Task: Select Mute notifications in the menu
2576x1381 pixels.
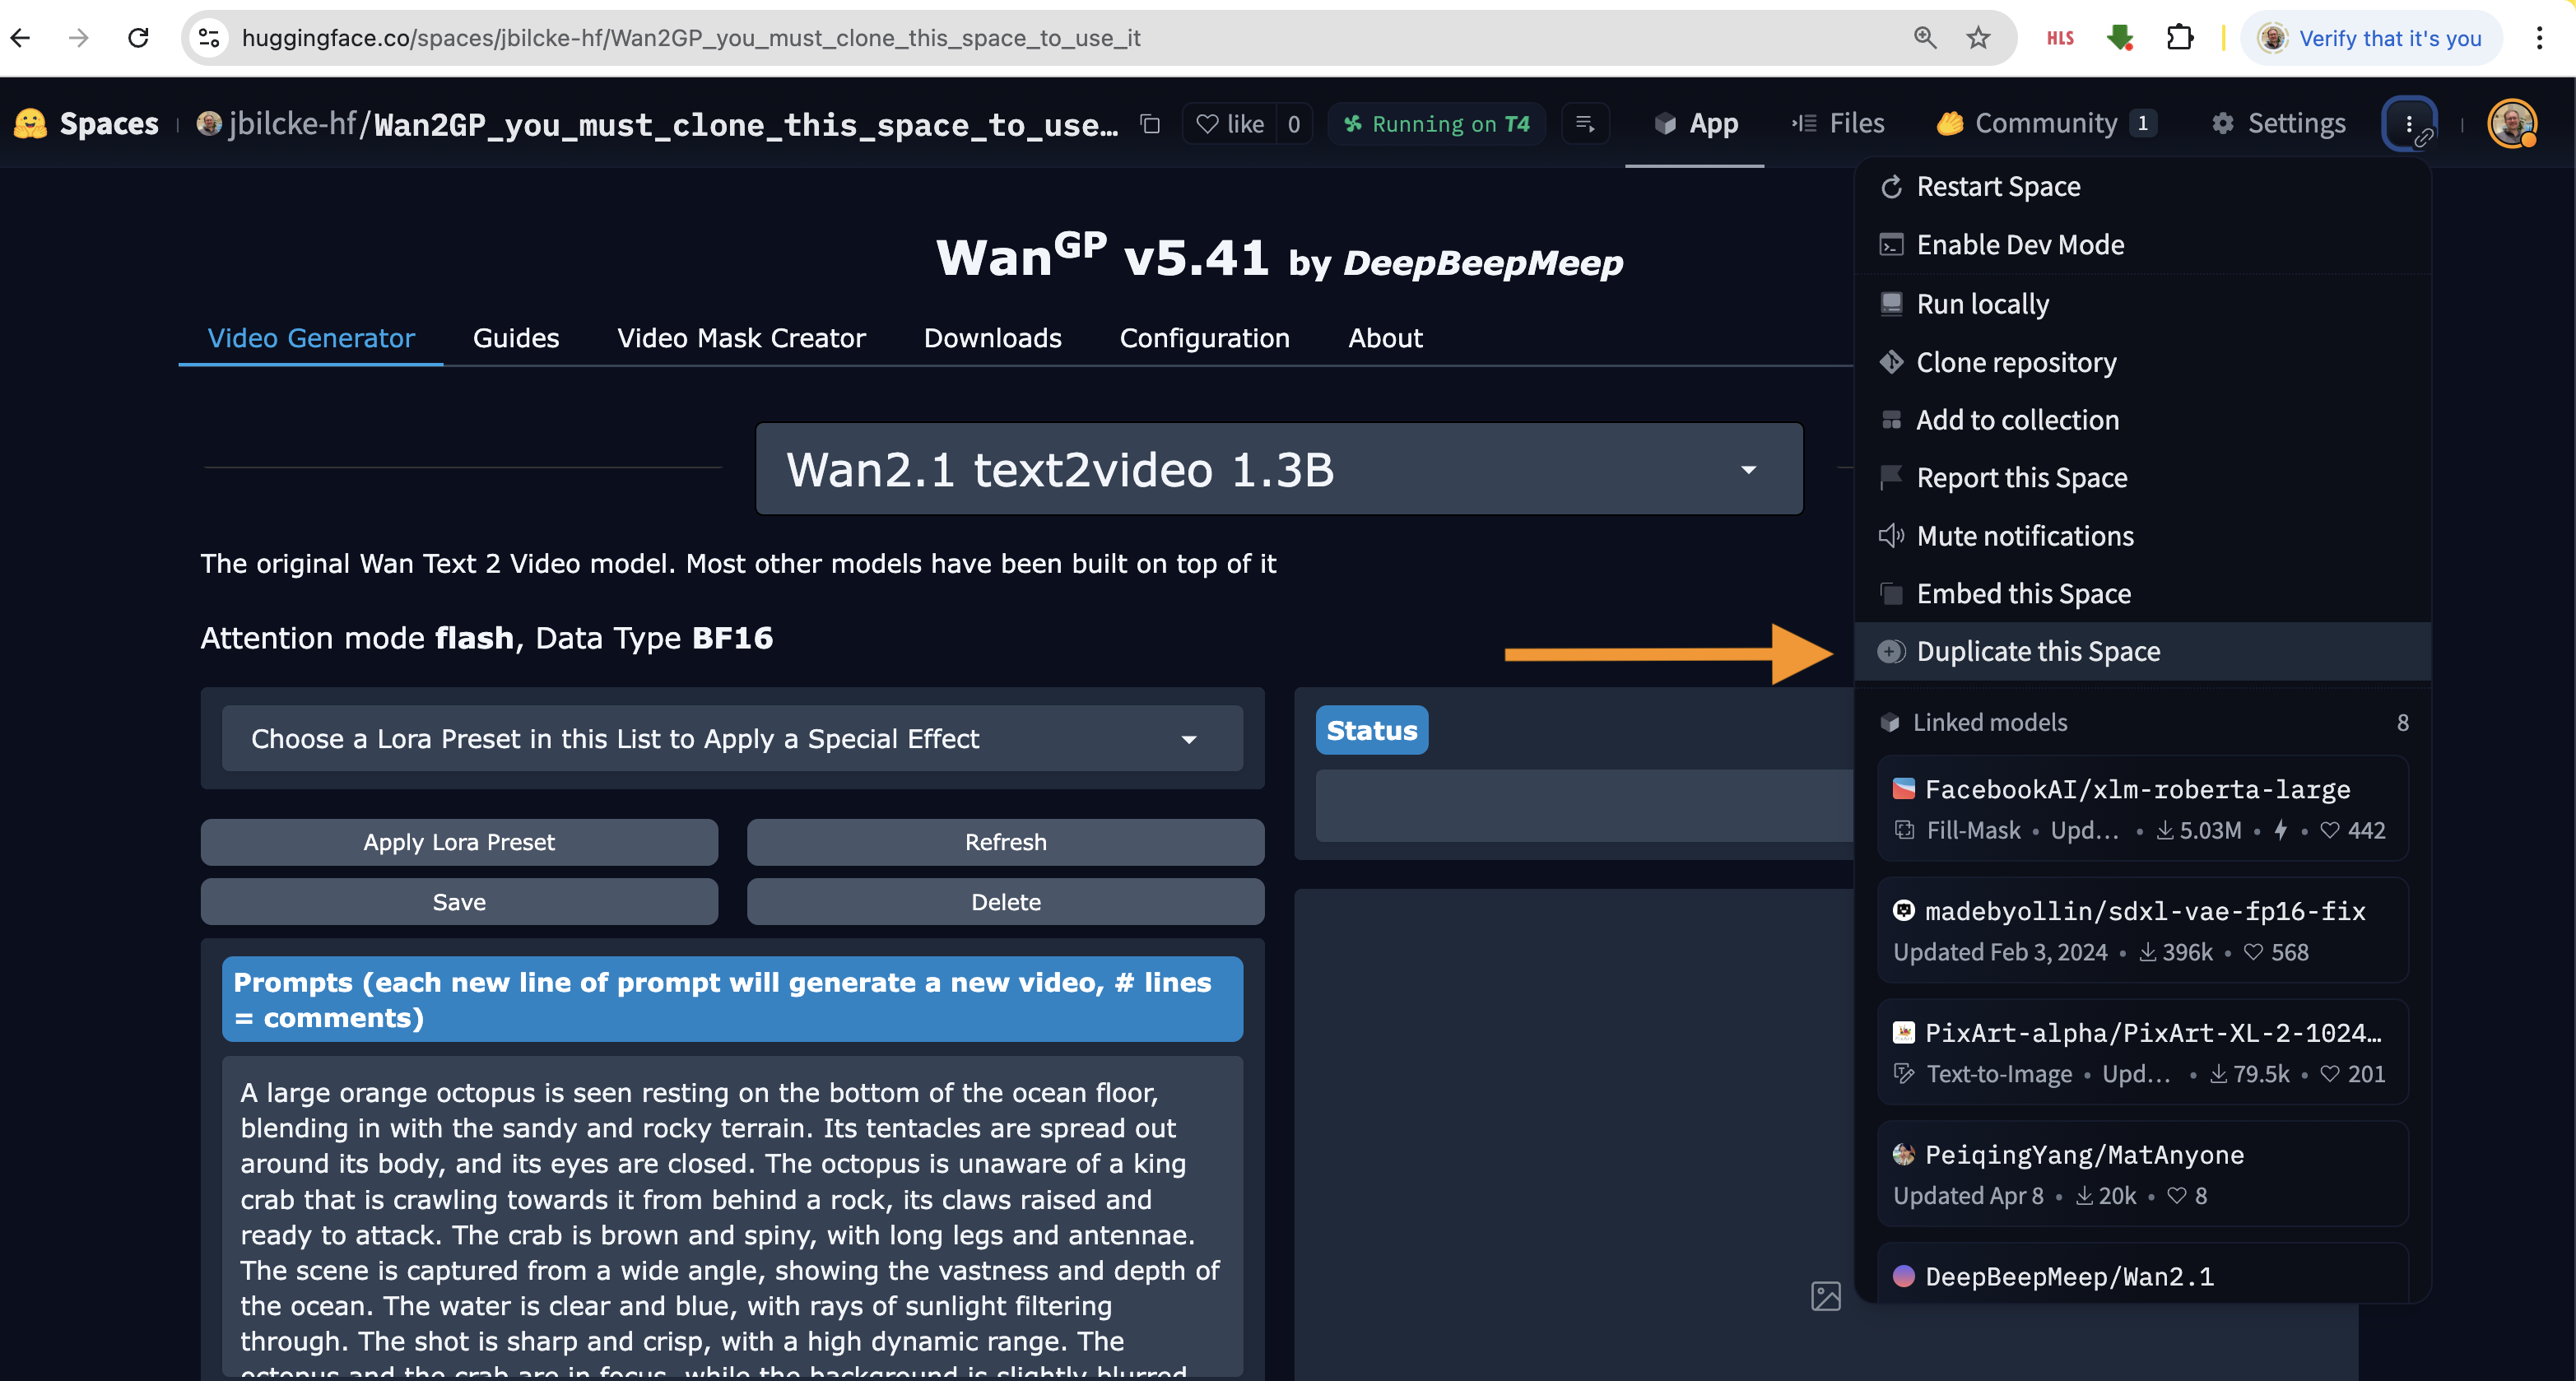Action: pyautogui.click(x=2024, y=536)
